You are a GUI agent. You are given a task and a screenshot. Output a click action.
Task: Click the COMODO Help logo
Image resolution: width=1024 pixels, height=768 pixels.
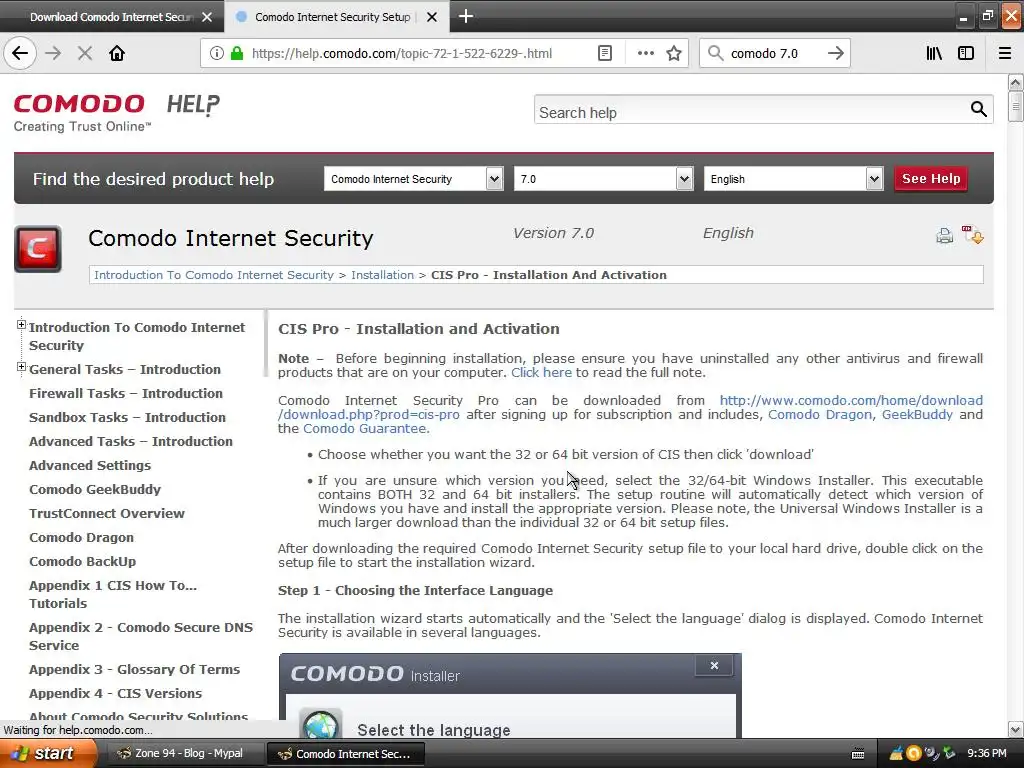click(117, 112)
